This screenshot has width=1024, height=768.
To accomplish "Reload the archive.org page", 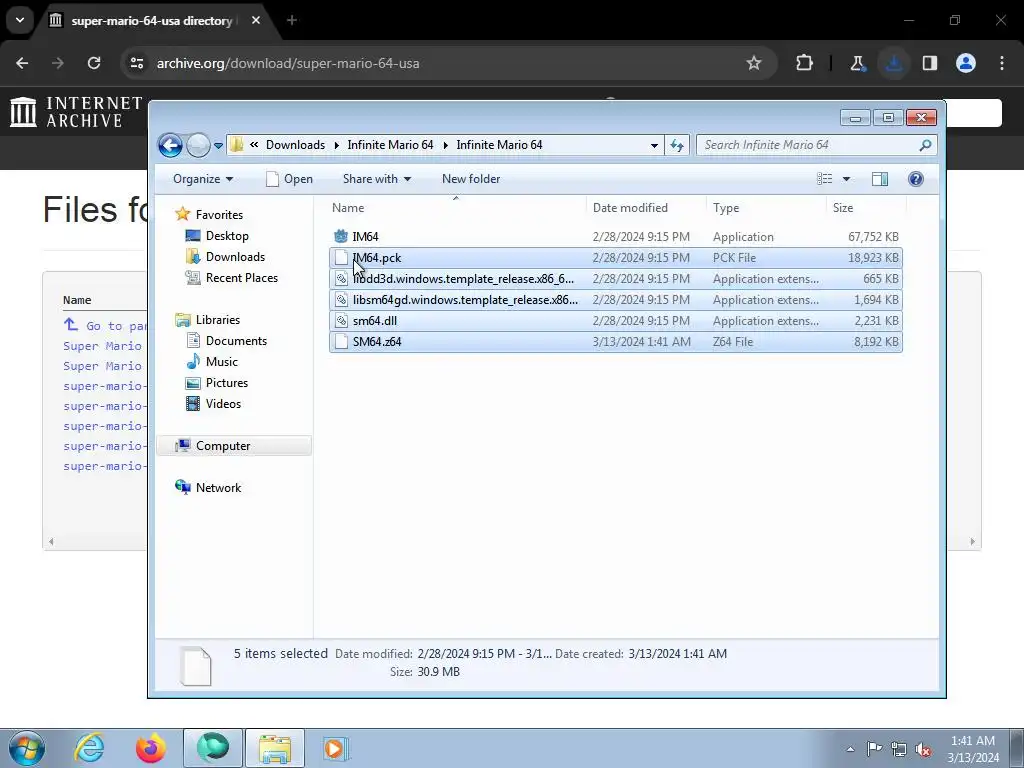I will 94,63.
